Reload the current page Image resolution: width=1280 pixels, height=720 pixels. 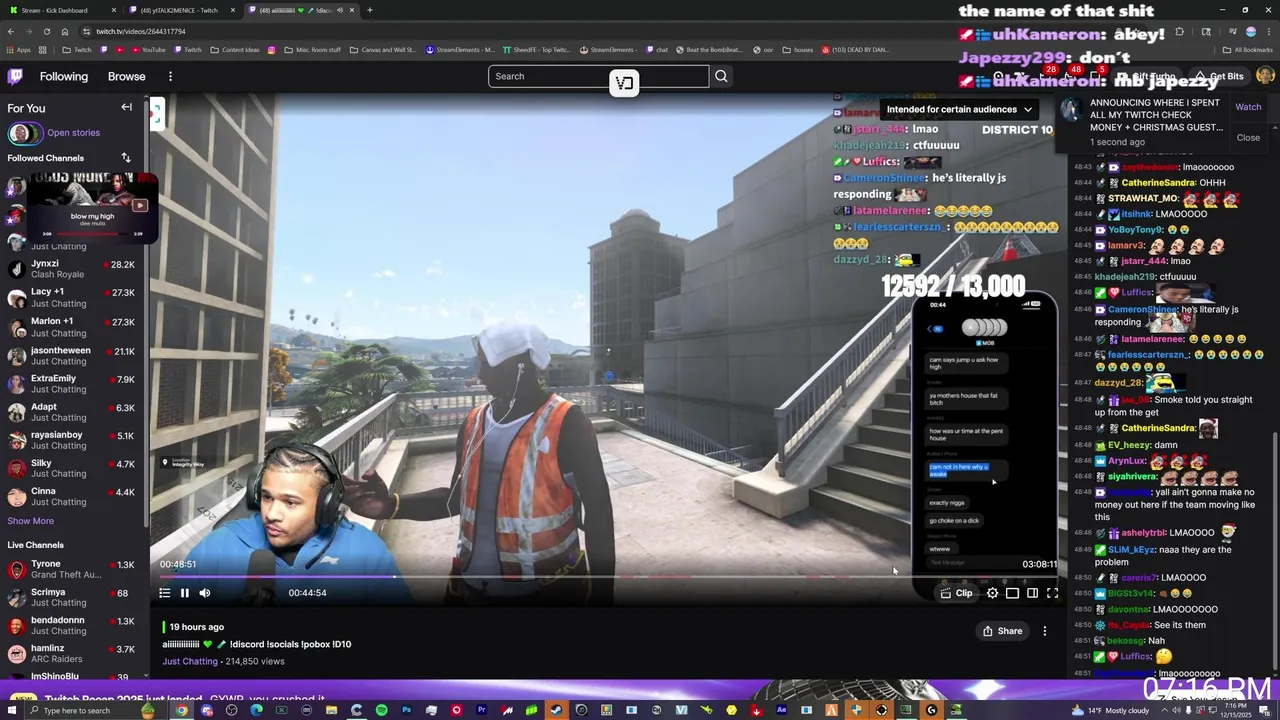tap(46, 31)
